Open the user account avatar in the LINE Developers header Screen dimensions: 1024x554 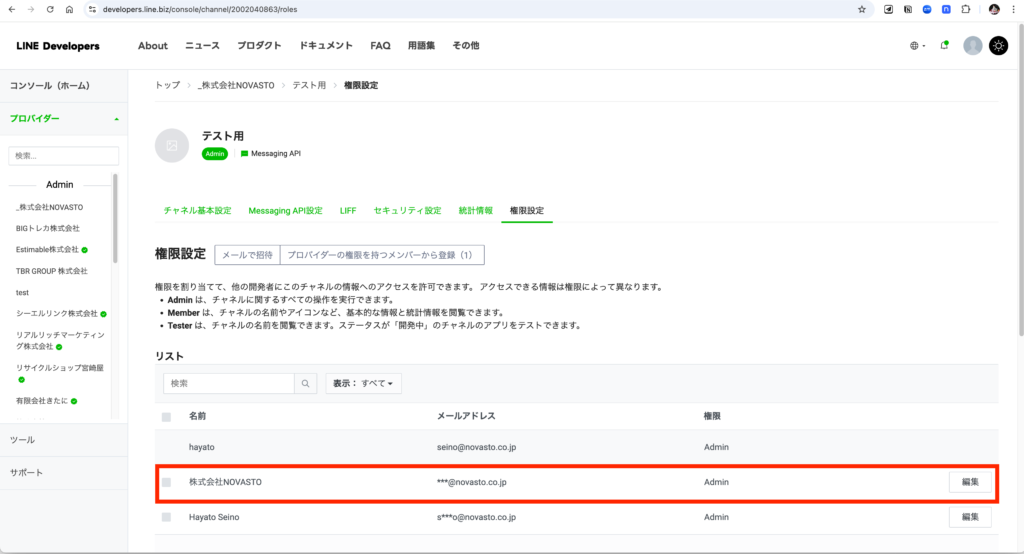tap(972, 46)
